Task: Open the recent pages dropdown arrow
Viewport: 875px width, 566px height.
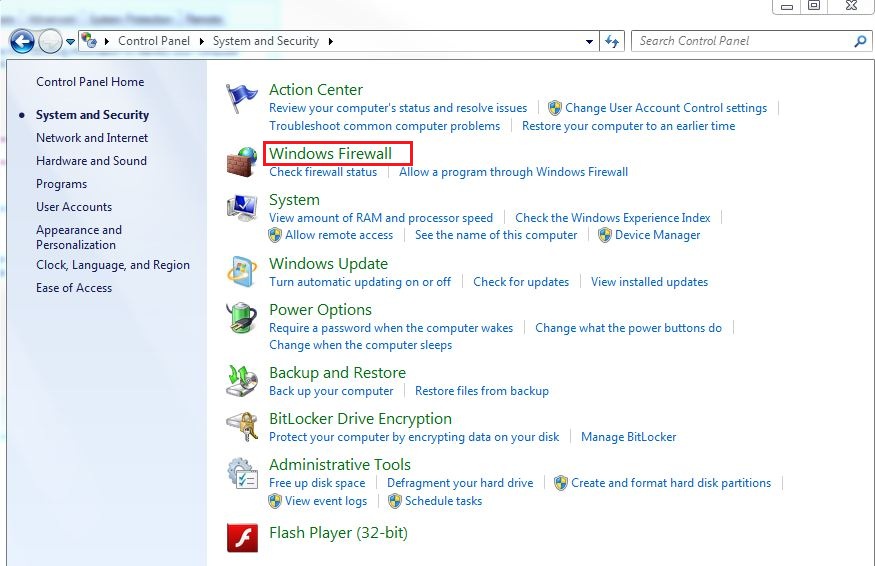Action: coord(70,41)
